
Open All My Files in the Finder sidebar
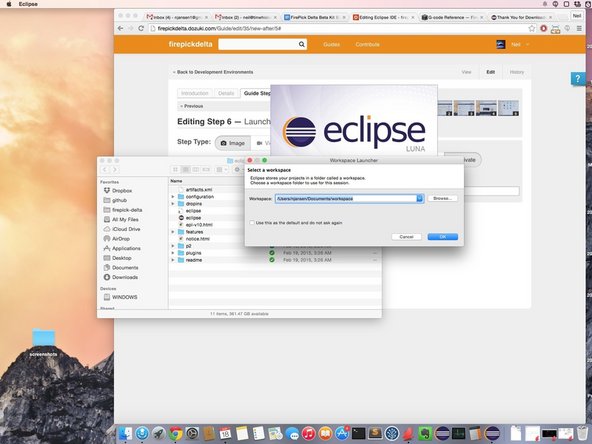coord(125,219)
